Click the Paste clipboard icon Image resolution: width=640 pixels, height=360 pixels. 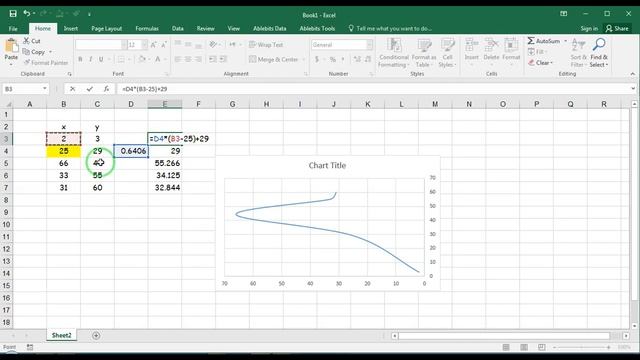click(11, 46)
